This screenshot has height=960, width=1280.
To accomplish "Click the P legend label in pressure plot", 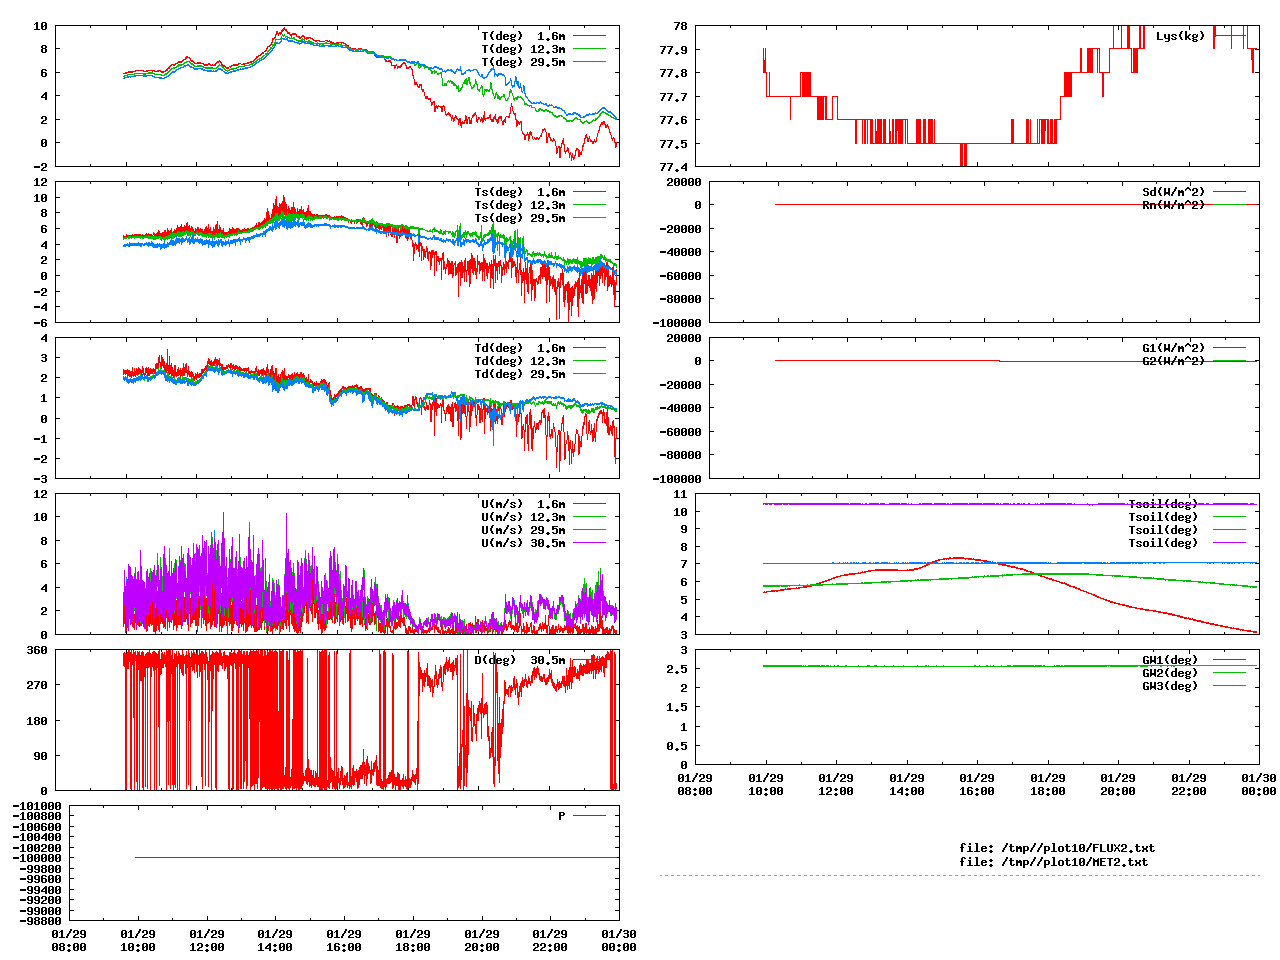I will (x=562, y=816).
